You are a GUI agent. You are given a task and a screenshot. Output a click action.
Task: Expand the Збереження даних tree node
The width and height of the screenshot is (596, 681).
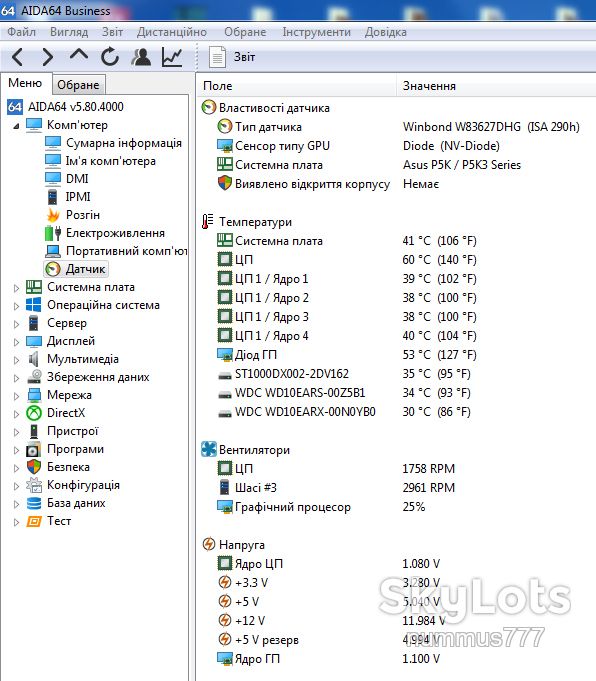[x=16, y=378]
